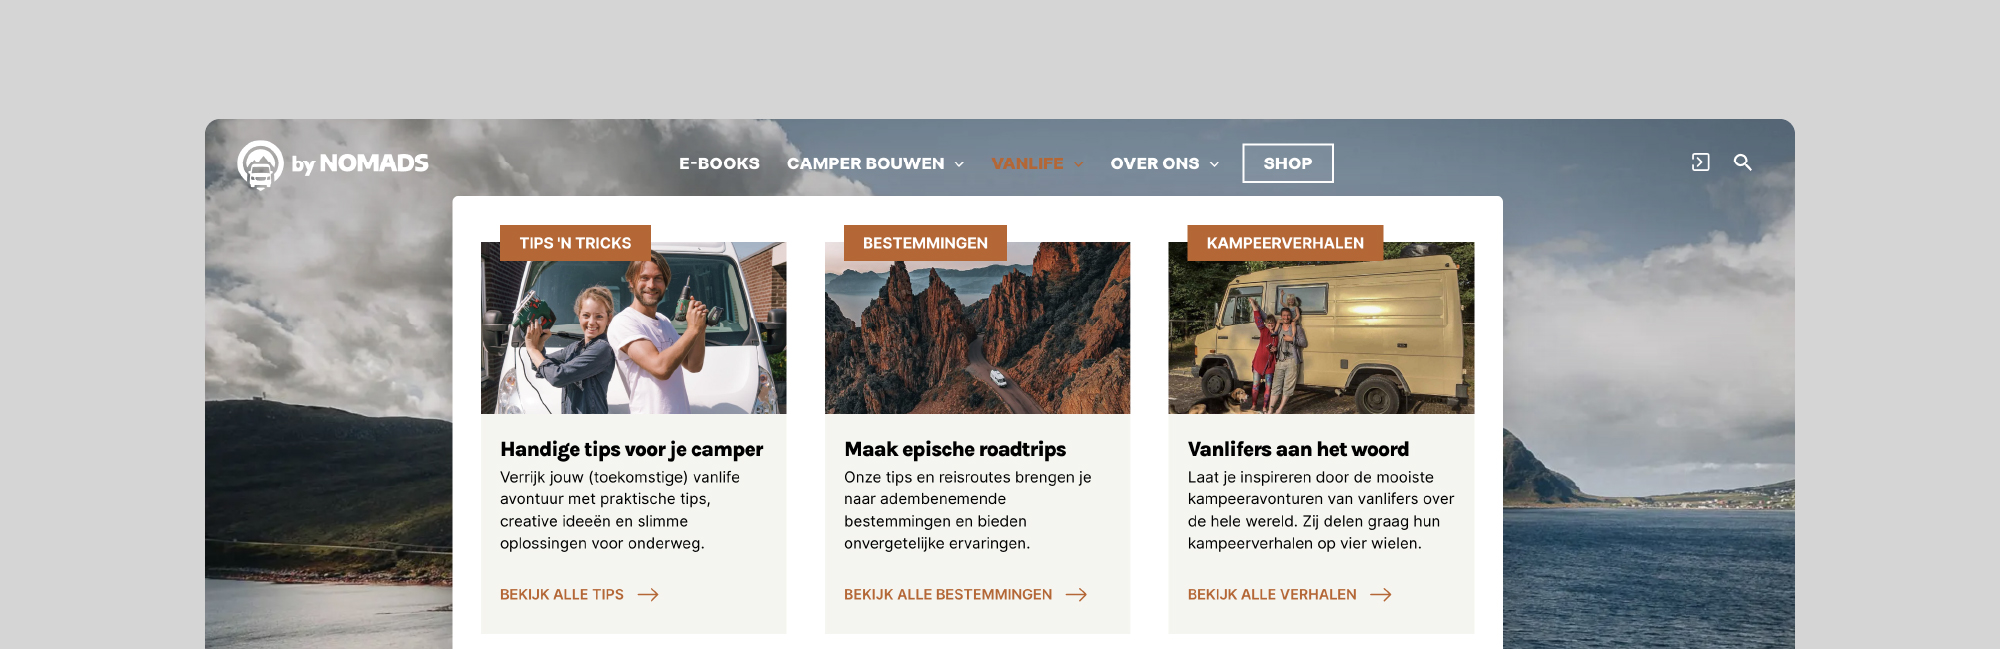Image resolution: width=2000 pixels, height=649 pixels.
Task: Click the Tips 'n Tricks orange label
Action: [x=575, y=243]
